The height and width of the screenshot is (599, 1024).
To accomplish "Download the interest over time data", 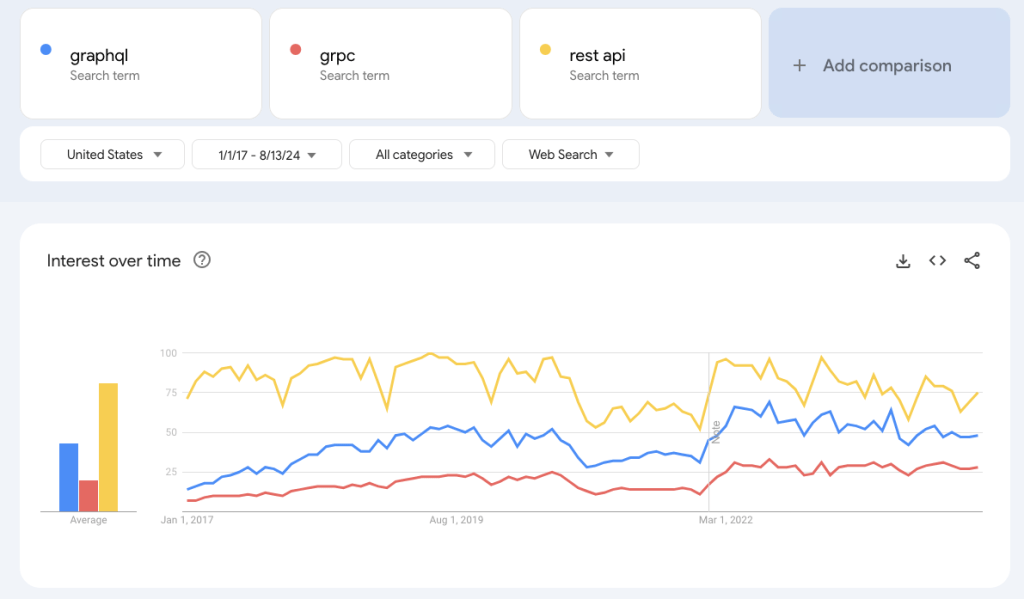I will point(903,261).
